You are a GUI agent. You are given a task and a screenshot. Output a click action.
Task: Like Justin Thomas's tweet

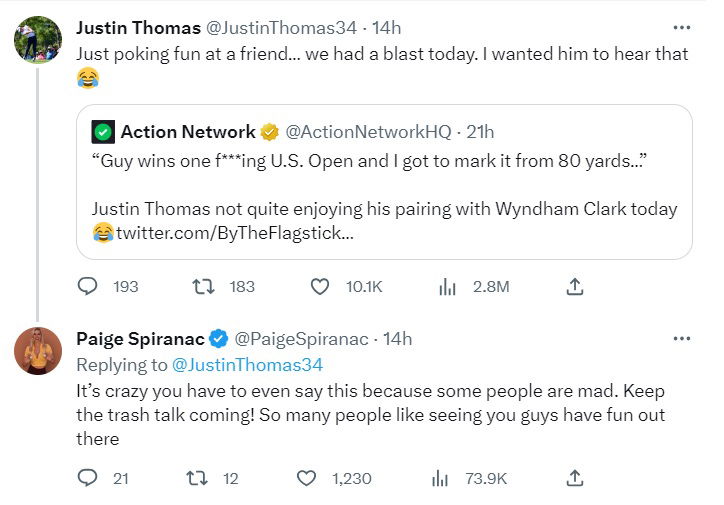(x=320, y=287)
